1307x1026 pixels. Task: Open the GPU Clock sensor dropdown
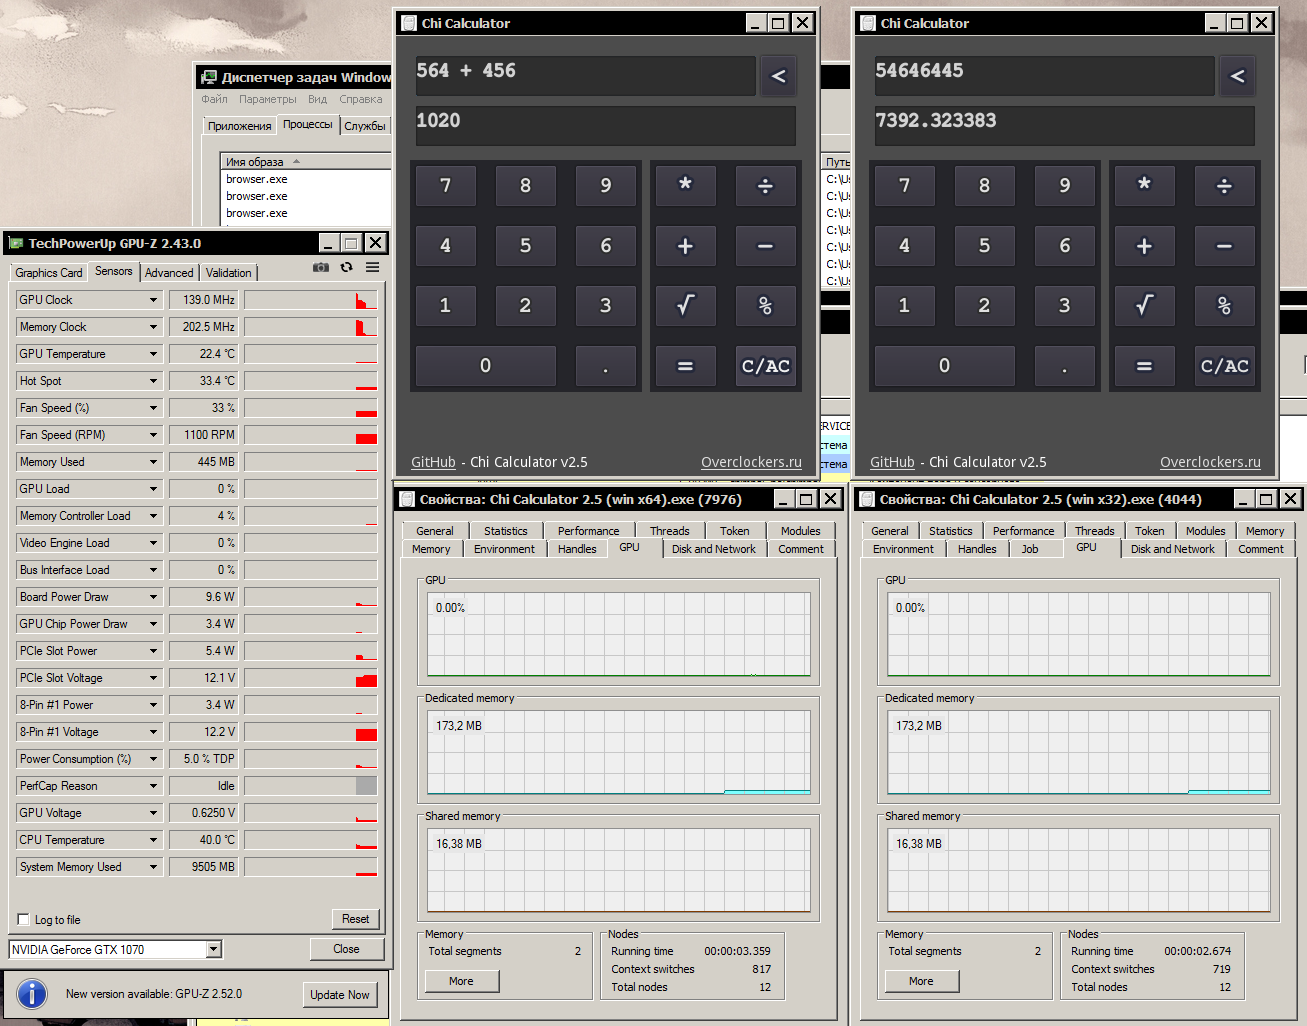coord(153,300)
